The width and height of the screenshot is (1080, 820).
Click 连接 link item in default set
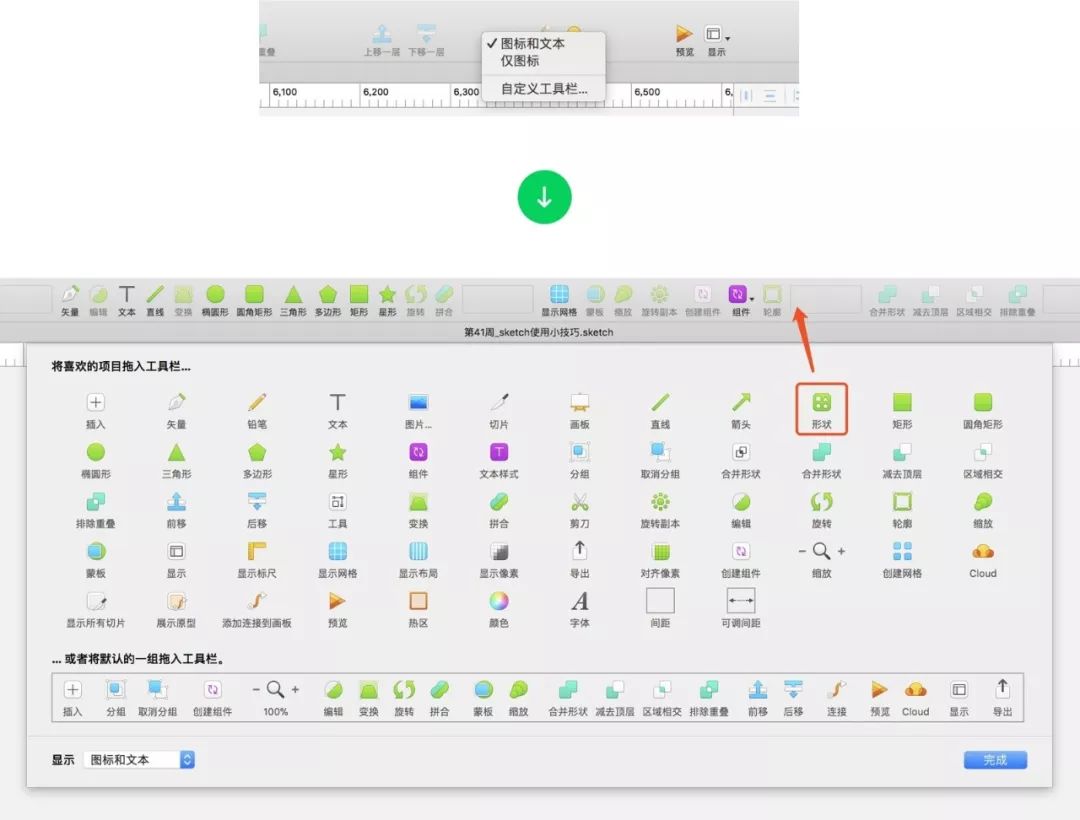(x=837, y=698)
